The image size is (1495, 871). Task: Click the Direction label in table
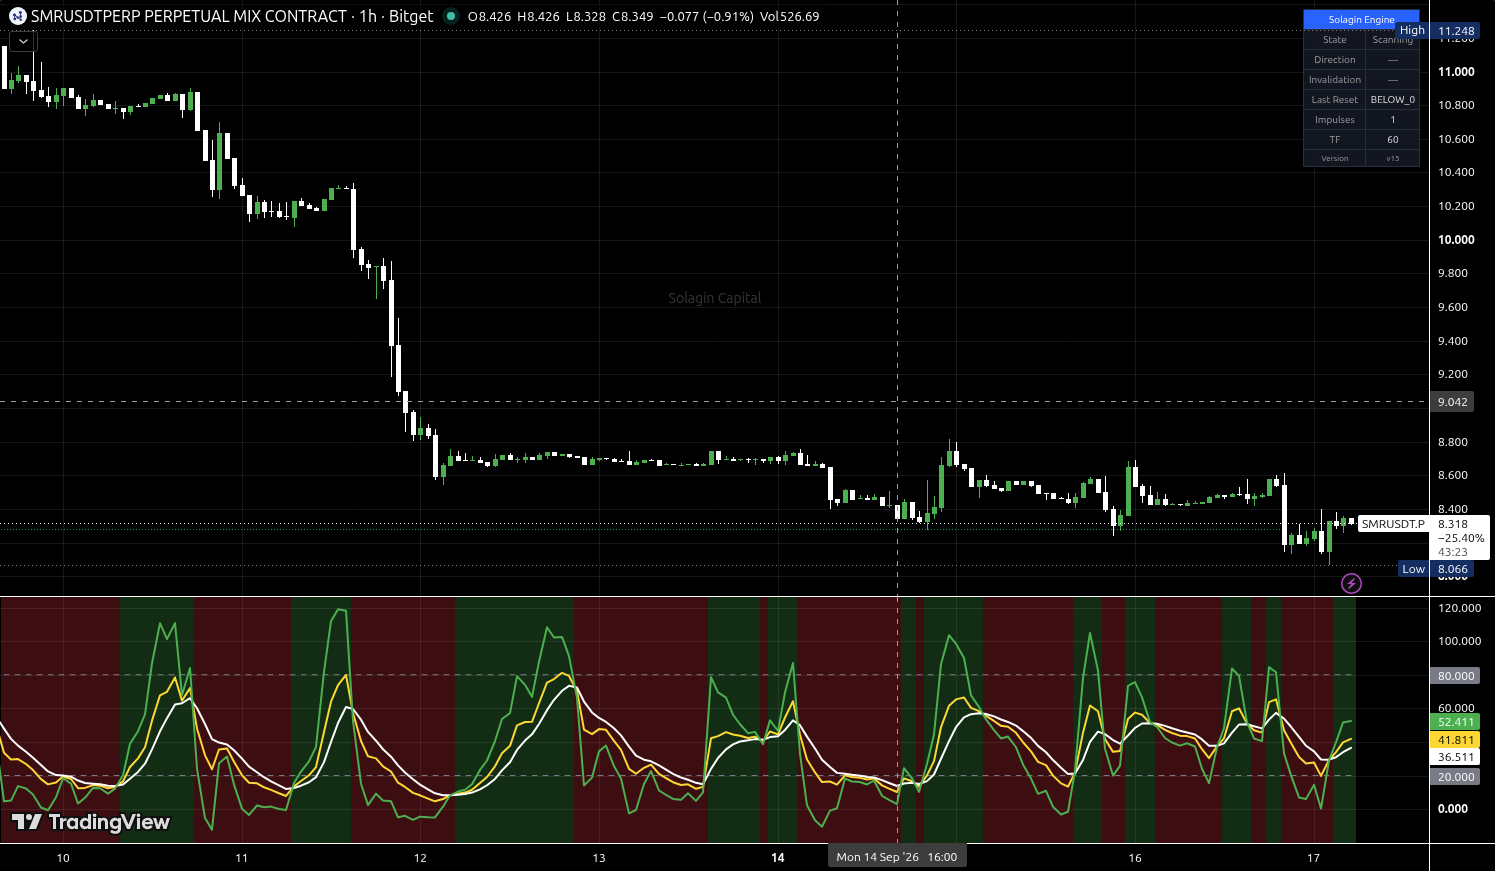(x=1334, y=60)
